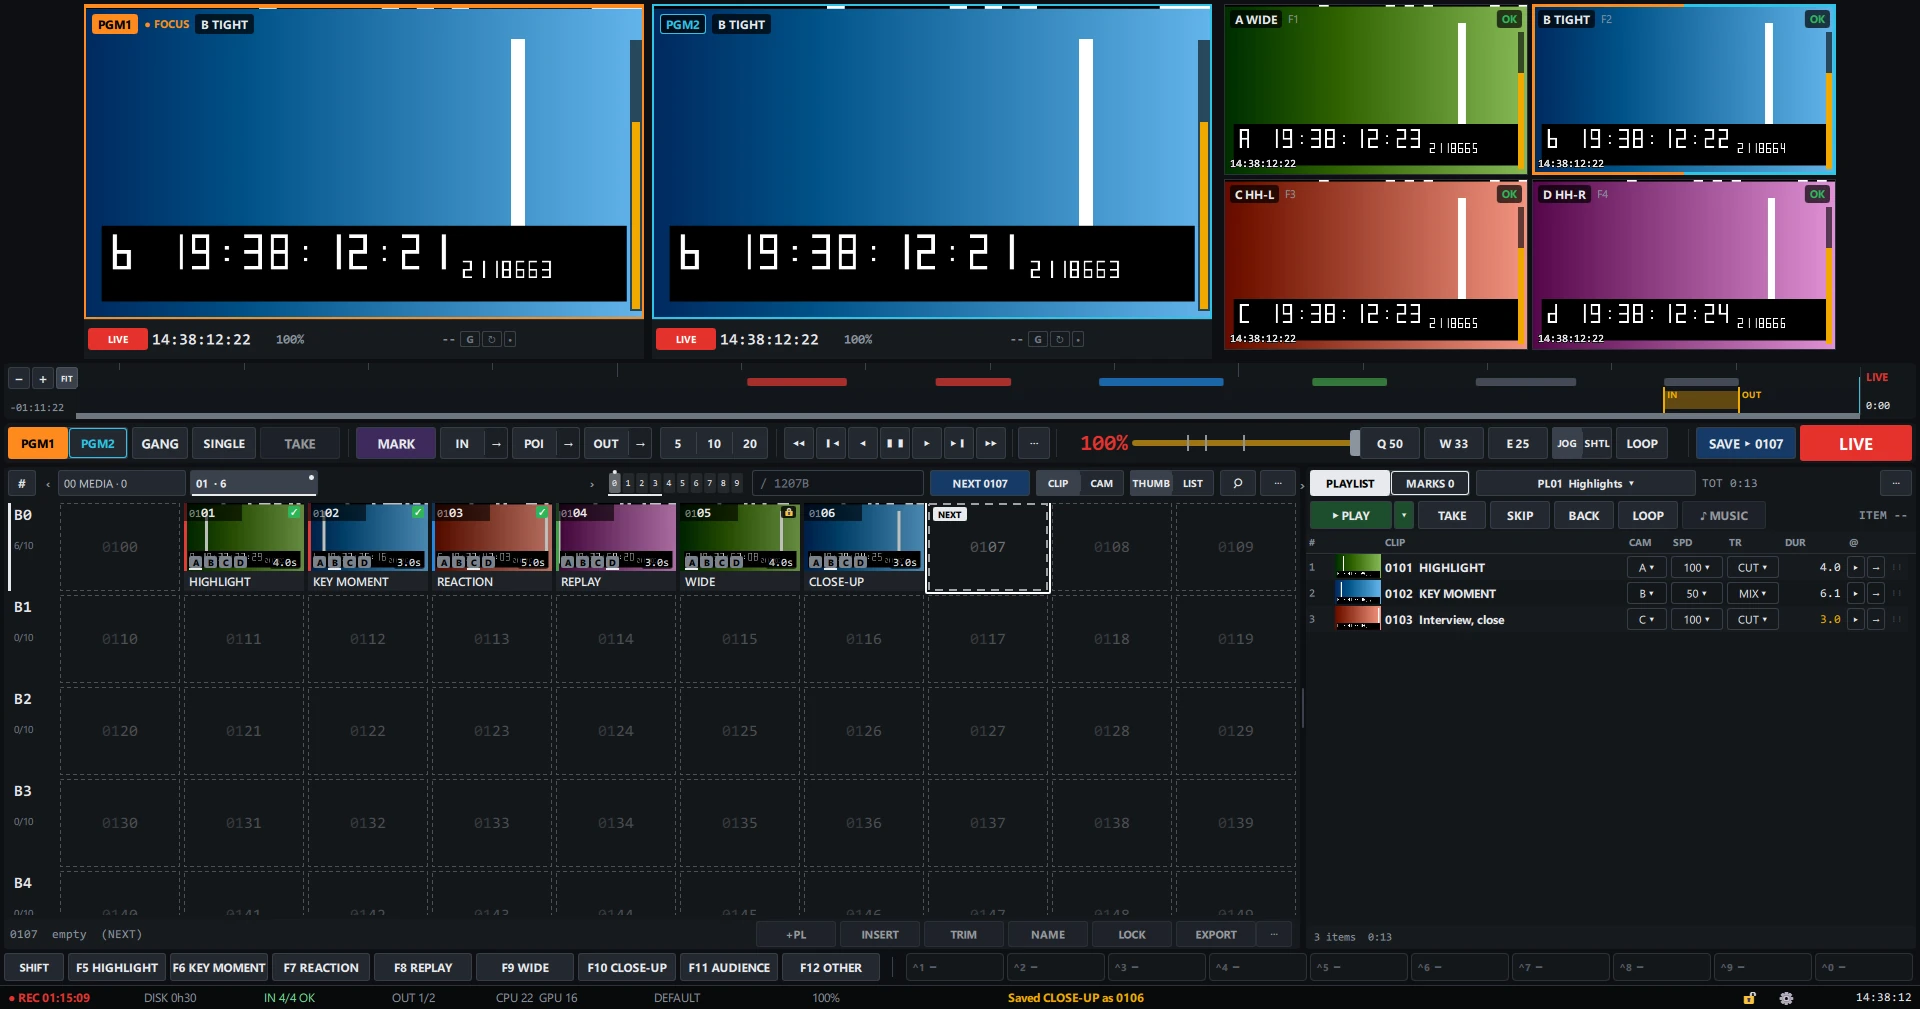Zoom in the timeline with the plus button
Screen dimensions: 1920x1009
pos(42,379)
